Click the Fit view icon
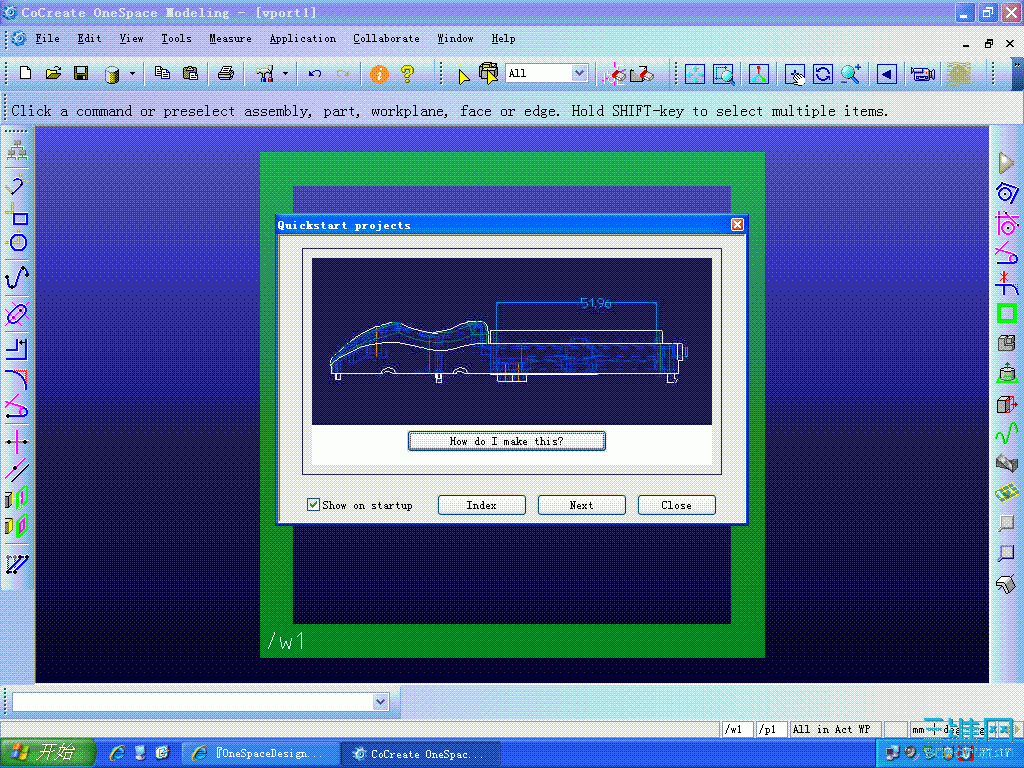Viewport: 1024px width, 768px height. coord(695,74)
